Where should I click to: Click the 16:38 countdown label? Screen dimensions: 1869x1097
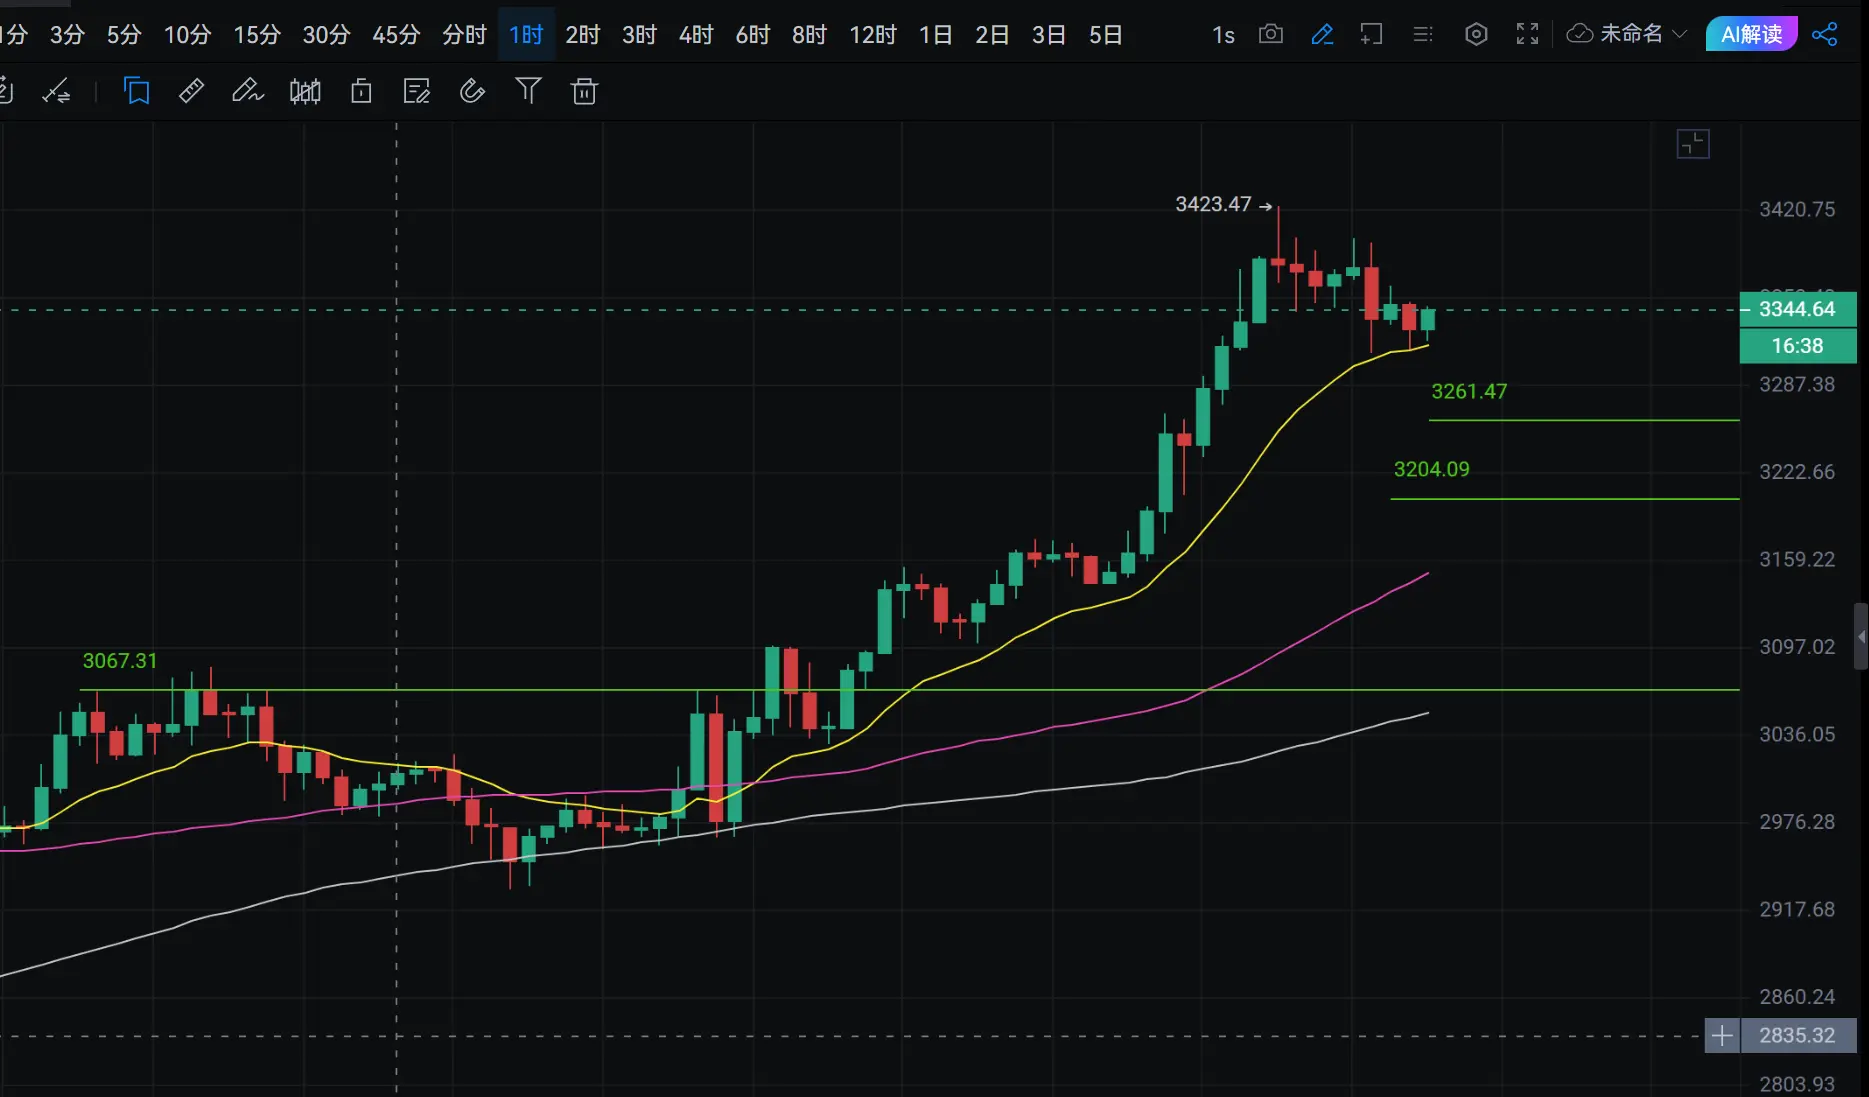(1798, 346)
